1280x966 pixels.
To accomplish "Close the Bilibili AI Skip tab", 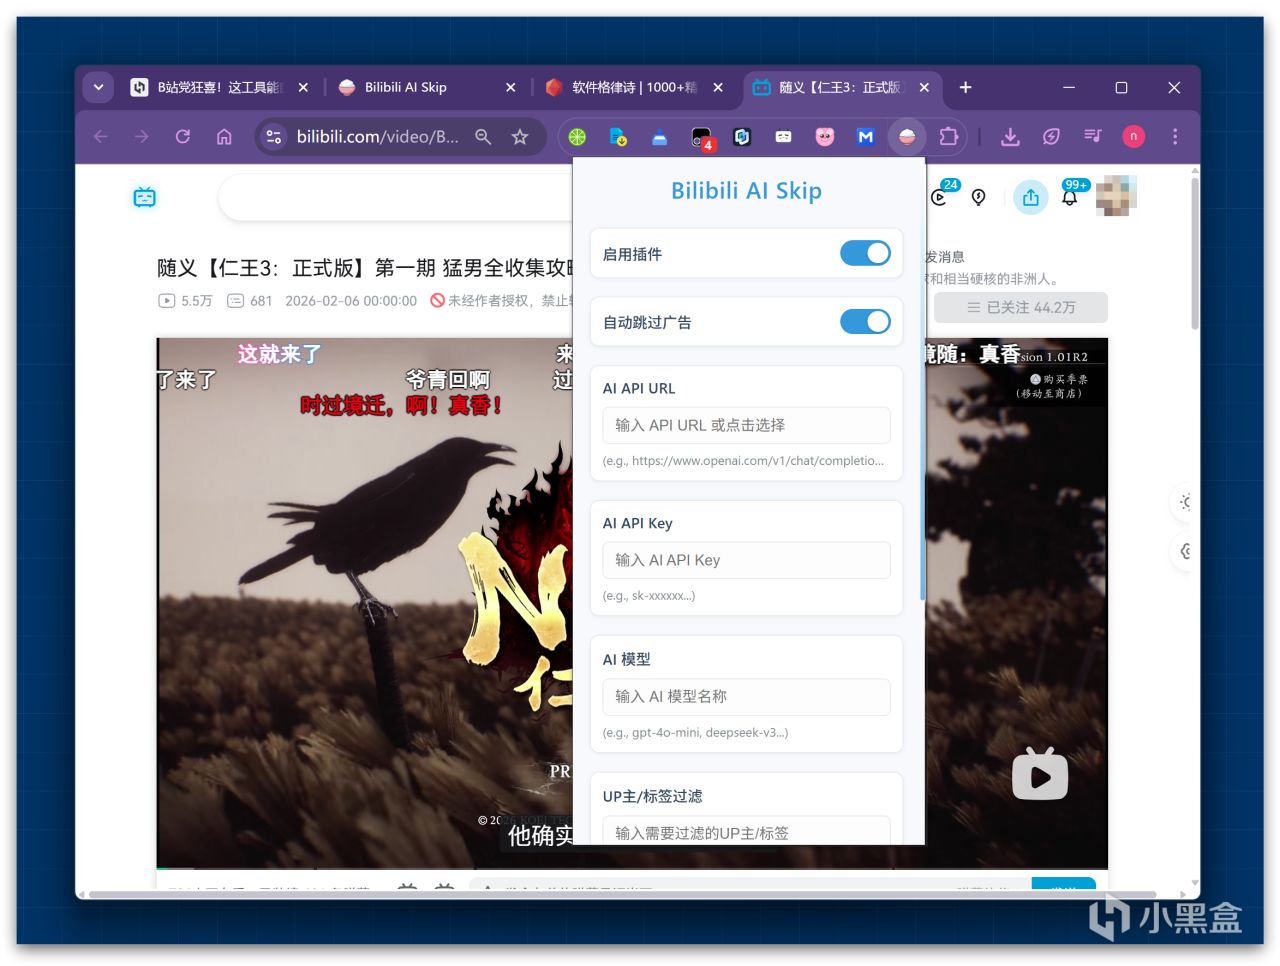I will [x=511, y=88].
